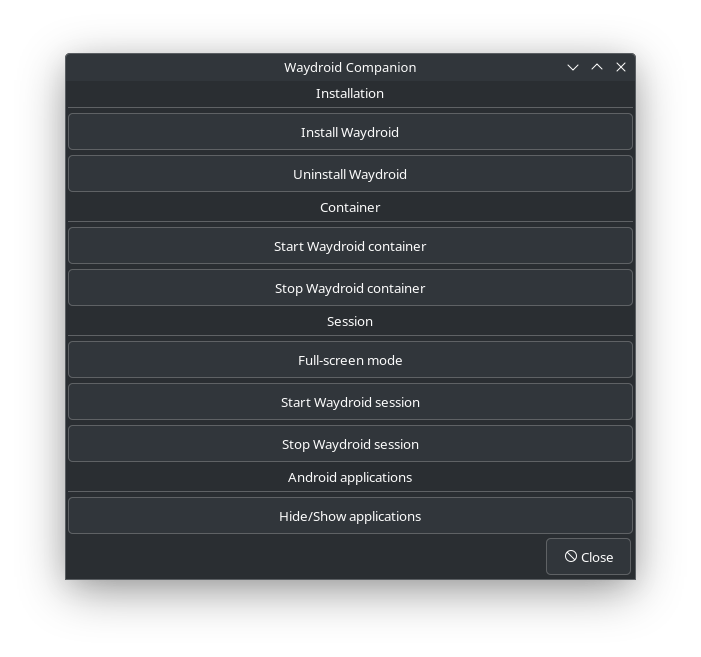Image resolution: width=701 pixels, height=657 pixels.
Task: Click the Session section heading
Action: (x=350, y=321)
